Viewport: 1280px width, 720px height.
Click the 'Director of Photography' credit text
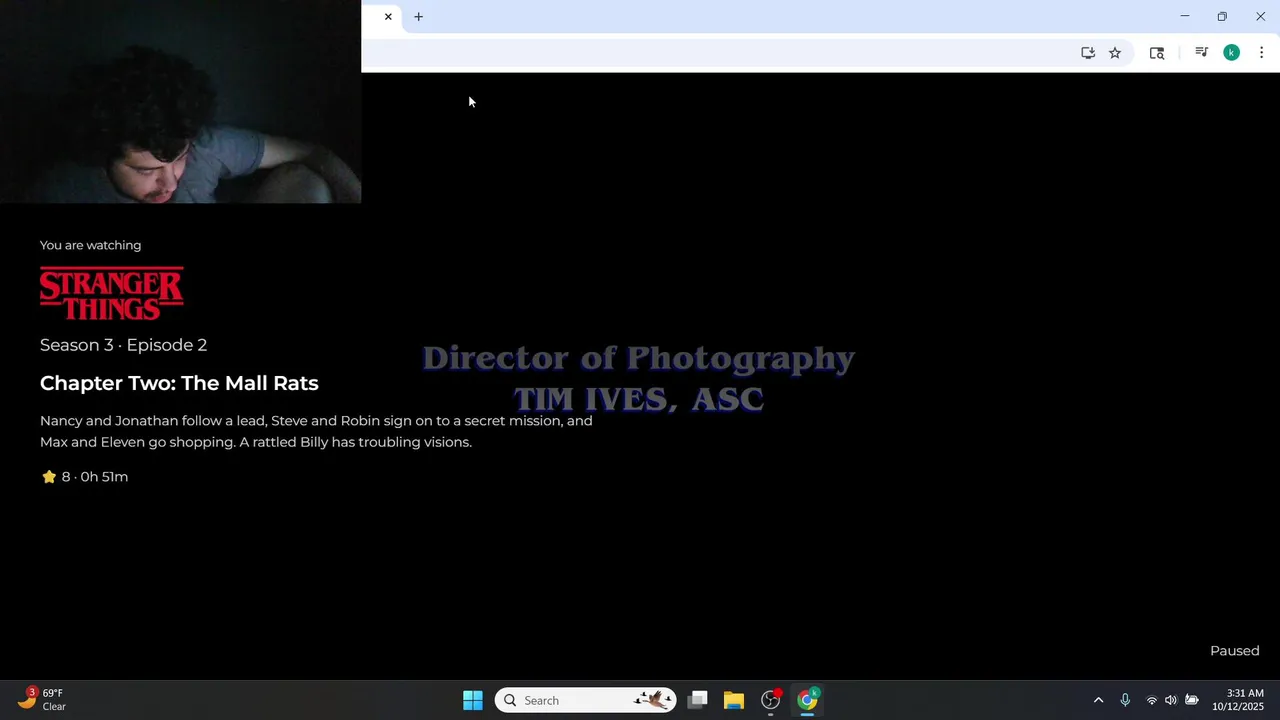coord(638,358)
